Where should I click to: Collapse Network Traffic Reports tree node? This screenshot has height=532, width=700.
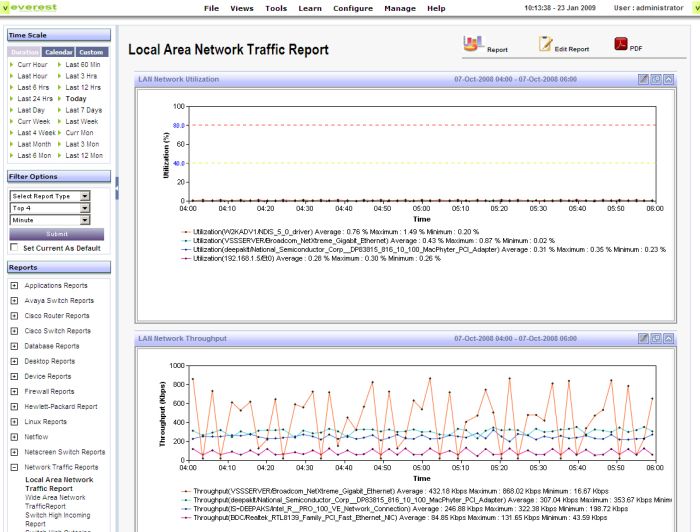pyautogui.click(x=14, y=467)
